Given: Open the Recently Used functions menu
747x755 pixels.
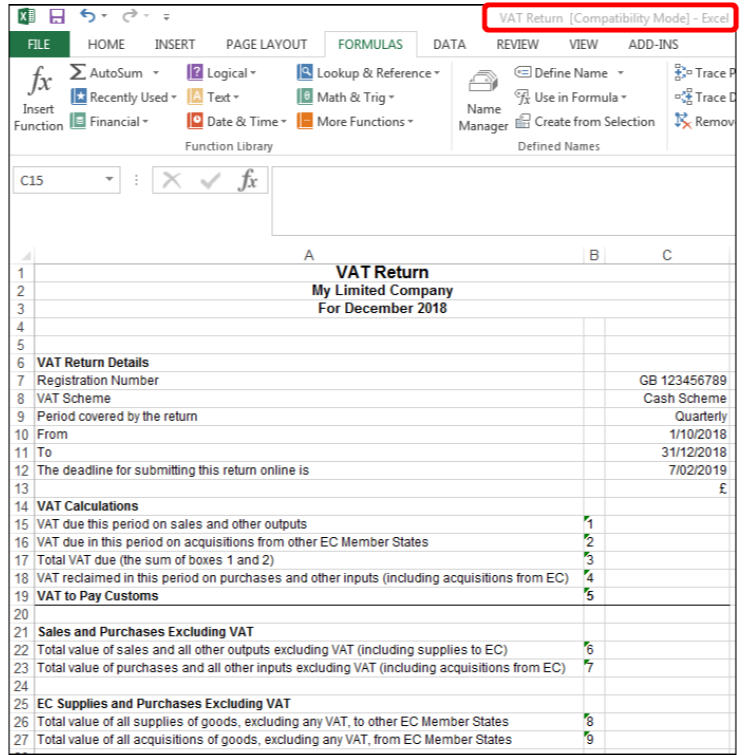Looking at the screenshot, I should (x=123, y=97).
